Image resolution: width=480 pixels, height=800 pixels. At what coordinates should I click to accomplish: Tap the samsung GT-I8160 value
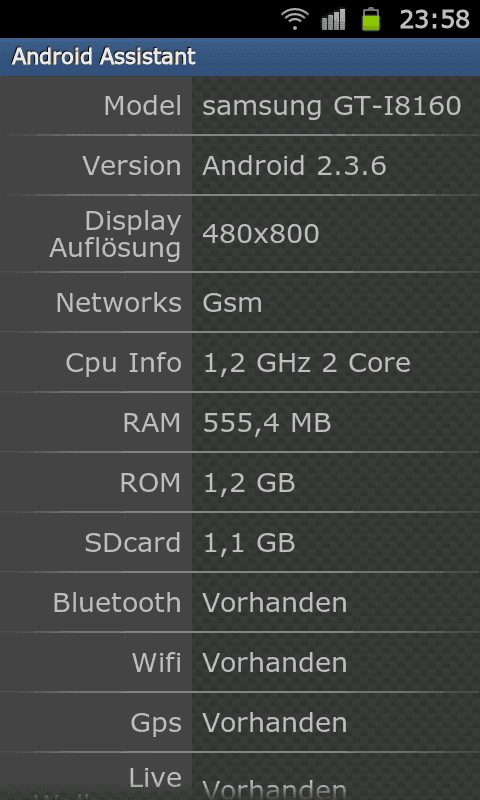(x=332, y=106)
